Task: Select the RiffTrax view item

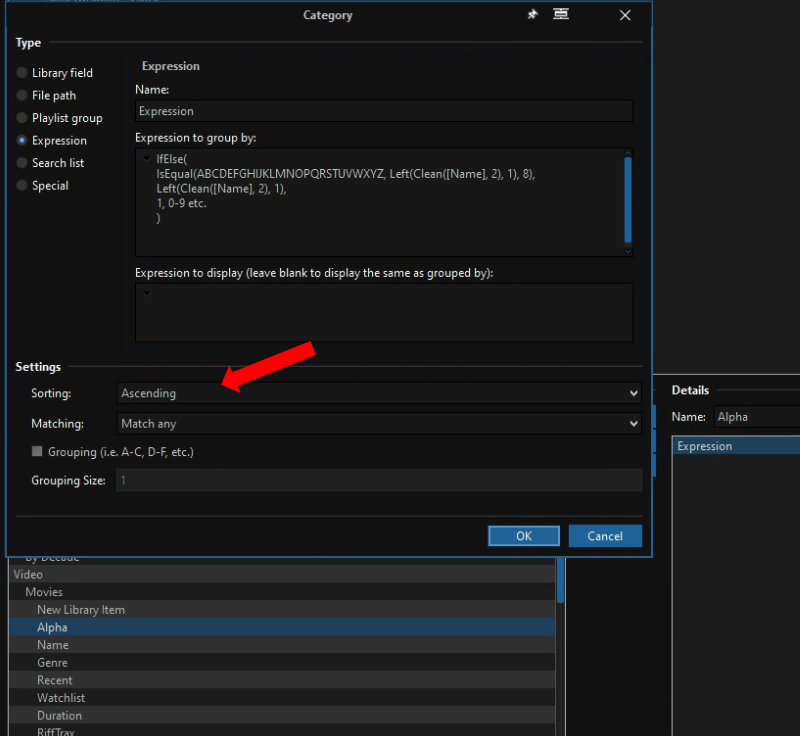Action: 282,730
